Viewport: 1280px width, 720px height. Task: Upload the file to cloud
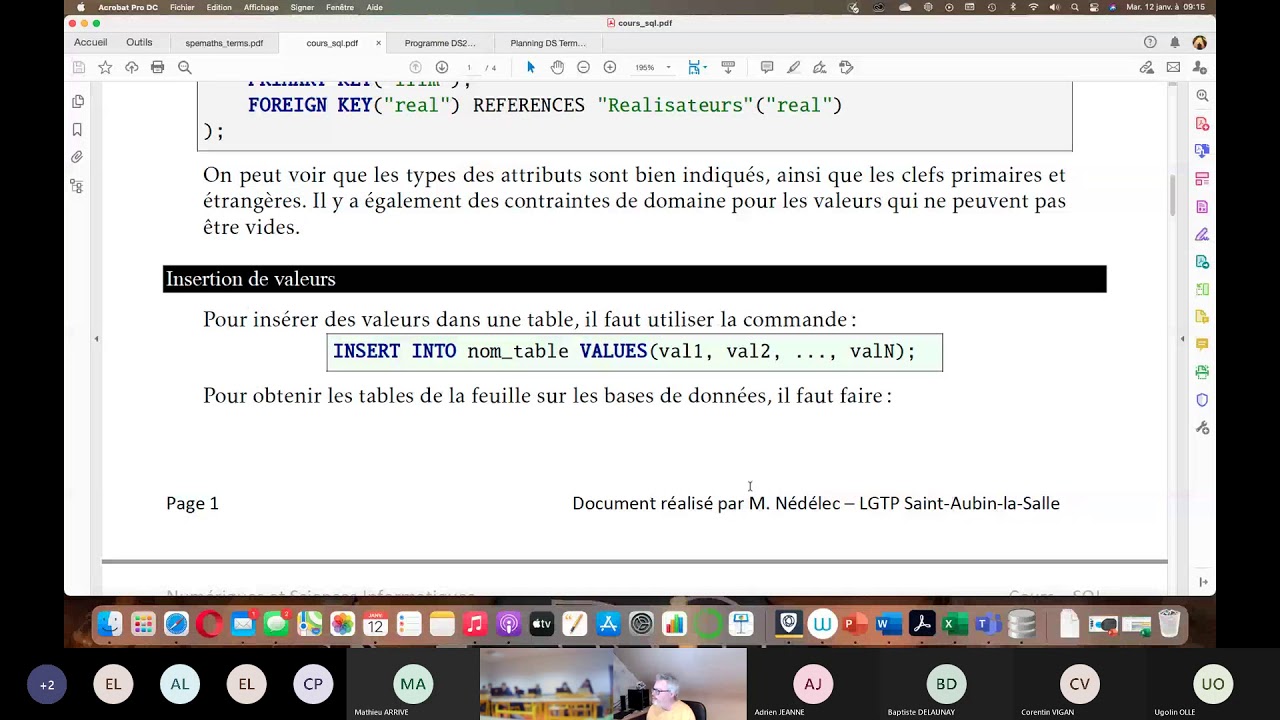click(131, 67)
